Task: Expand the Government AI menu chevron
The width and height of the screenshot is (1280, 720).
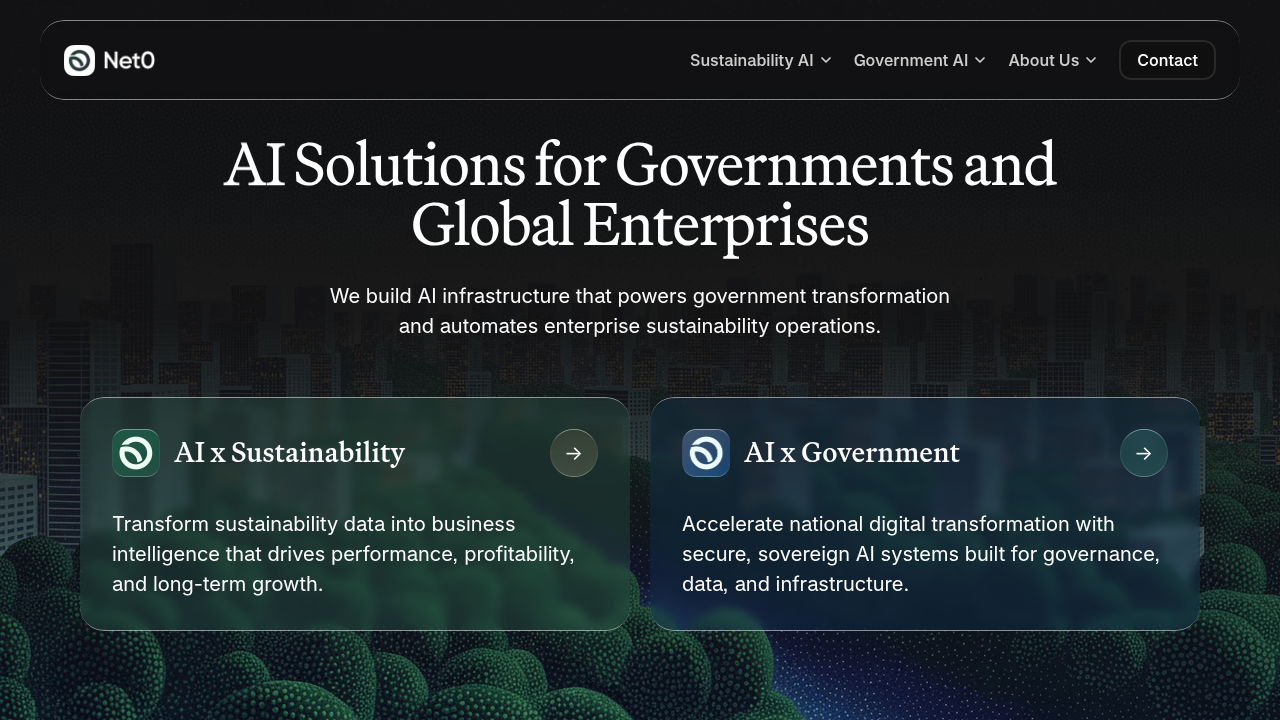Action: coord(980,60)
